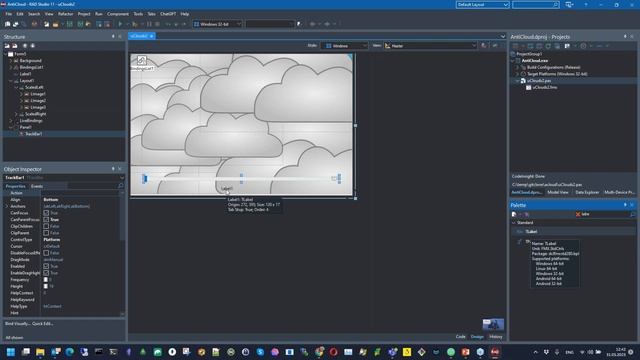Viewport: 640px width, 360px height.
Task: Click the search icon in Palette panel
Action: tap(633, 214)
